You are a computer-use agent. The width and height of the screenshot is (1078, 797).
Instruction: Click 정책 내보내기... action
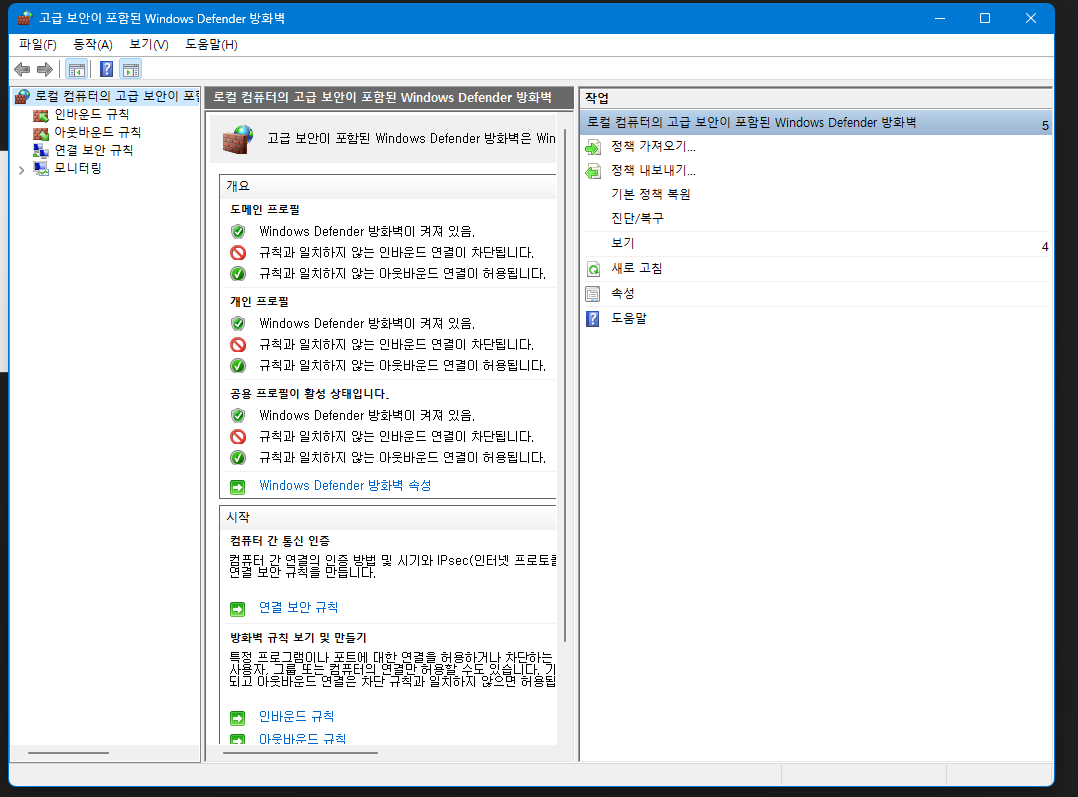[654, 171]
